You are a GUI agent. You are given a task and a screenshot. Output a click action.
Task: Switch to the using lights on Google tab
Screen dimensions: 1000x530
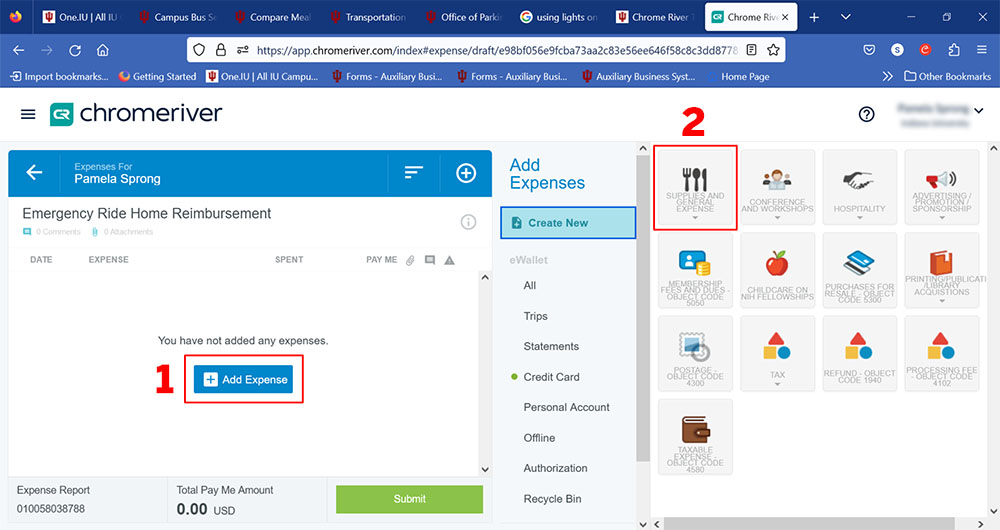point(561,17)
